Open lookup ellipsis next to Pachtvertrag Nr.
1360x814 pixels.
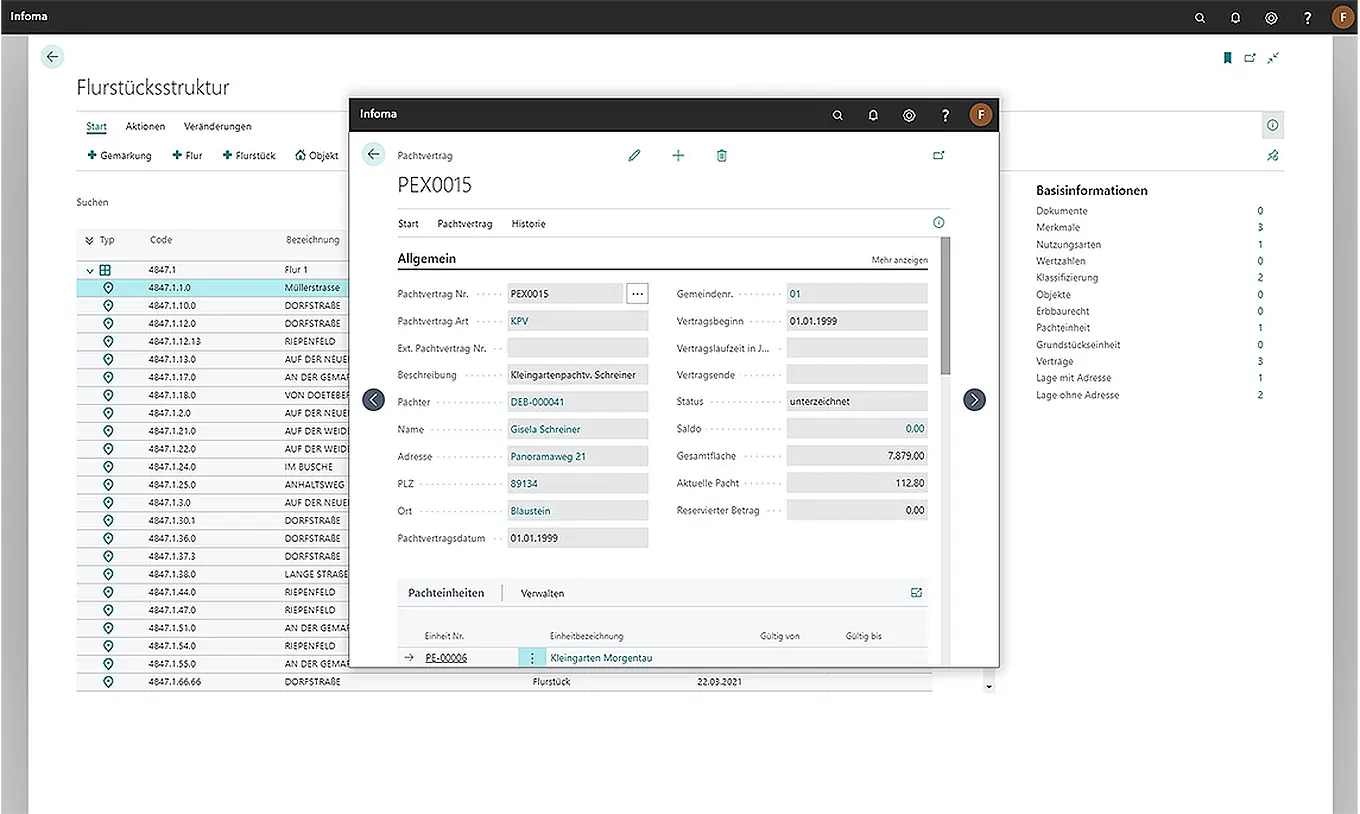[637, 294]
